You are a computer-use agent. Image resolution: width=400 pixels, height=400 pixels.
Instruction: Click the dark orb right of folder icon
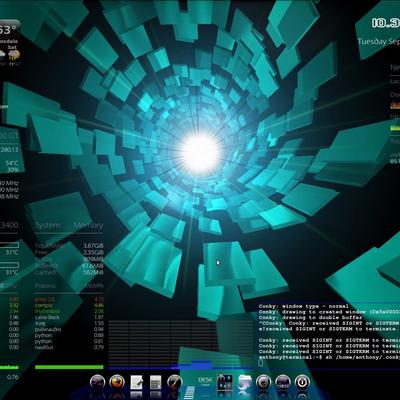click(263, 382)
